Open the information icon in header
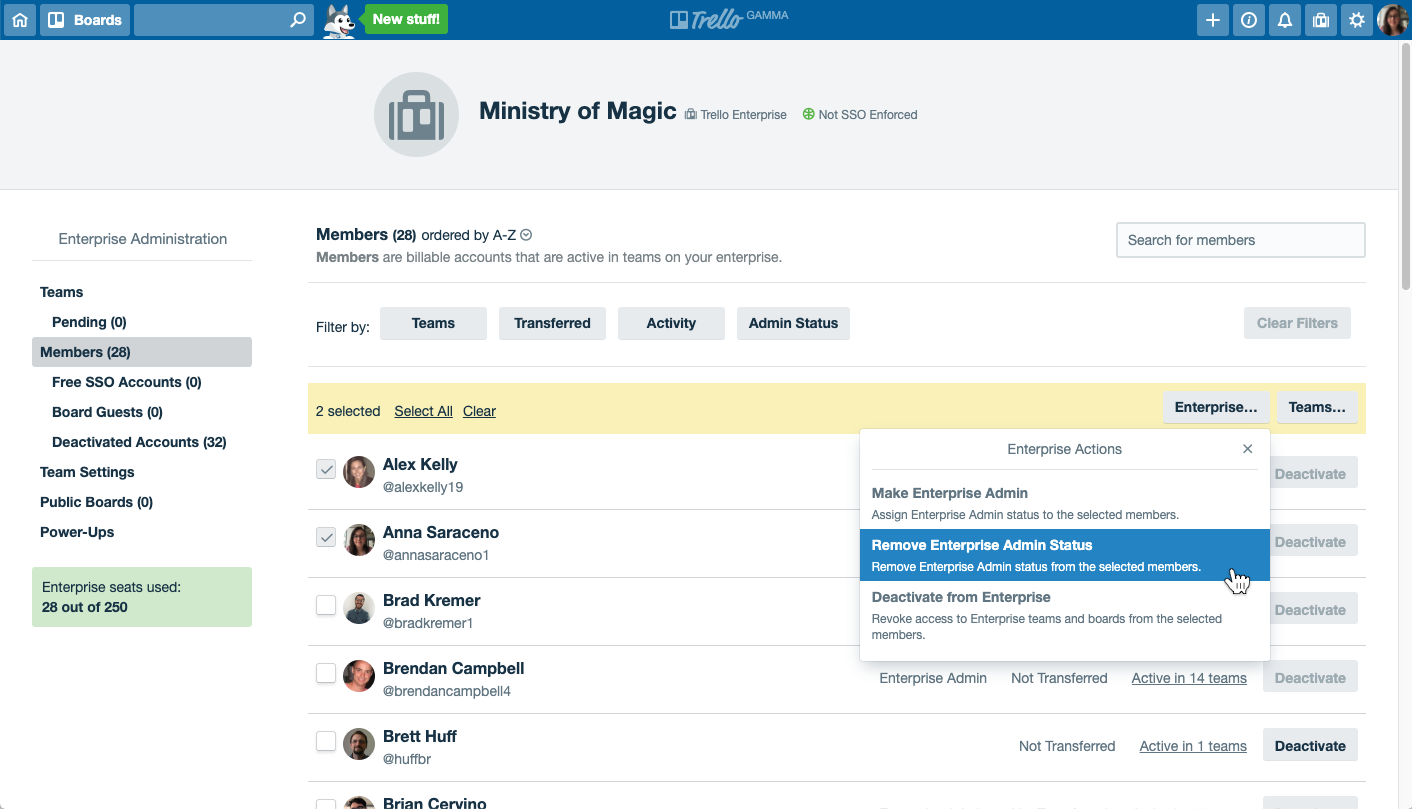This screenshot has height=809, width=1412. point(1249,20)
